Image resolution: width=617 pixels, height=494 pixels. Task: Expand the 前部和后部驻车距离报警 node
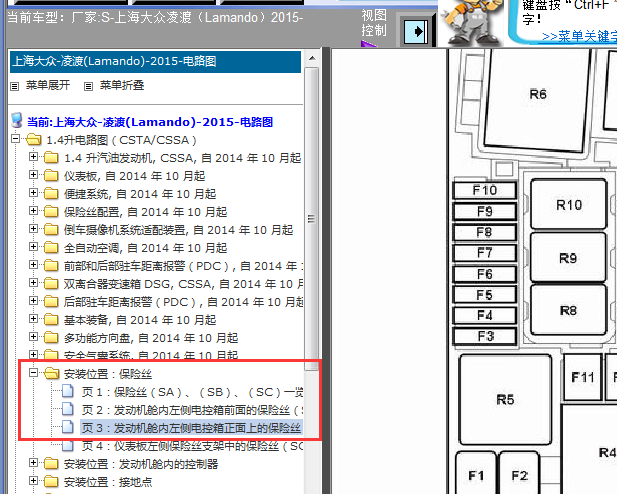click(33, 265)
